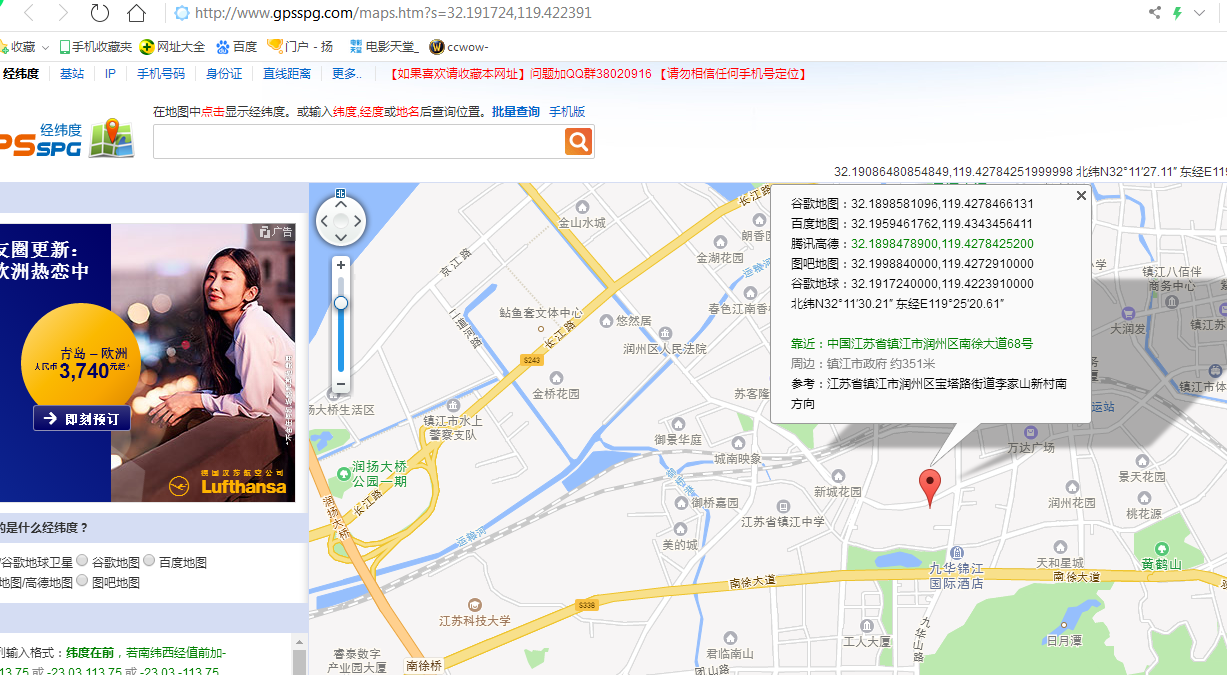Pan the map east with right arrow
This screenshot has width=1227, height=675.
pyautogui.click(x=358, y=221)
